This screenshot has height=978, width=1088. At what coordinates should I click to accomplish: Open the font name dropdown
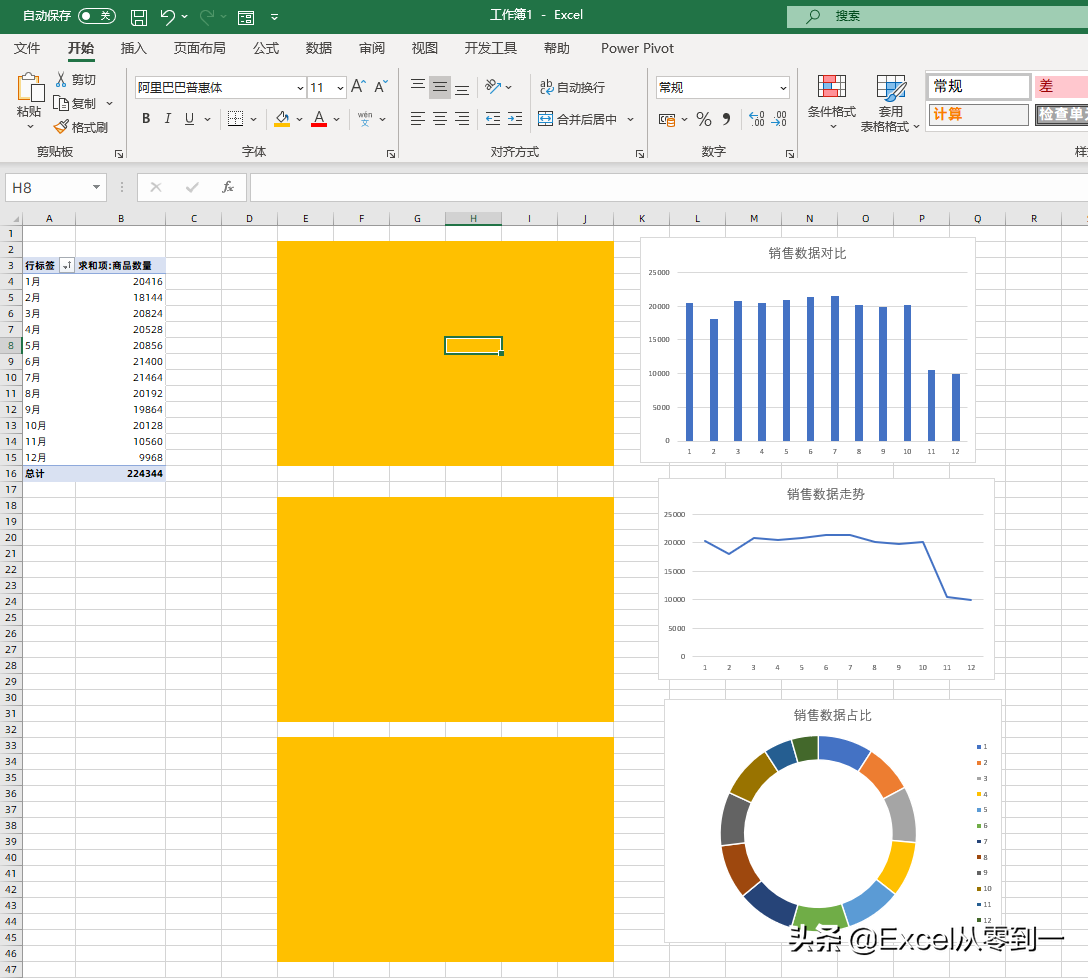[x=300, y=88]
